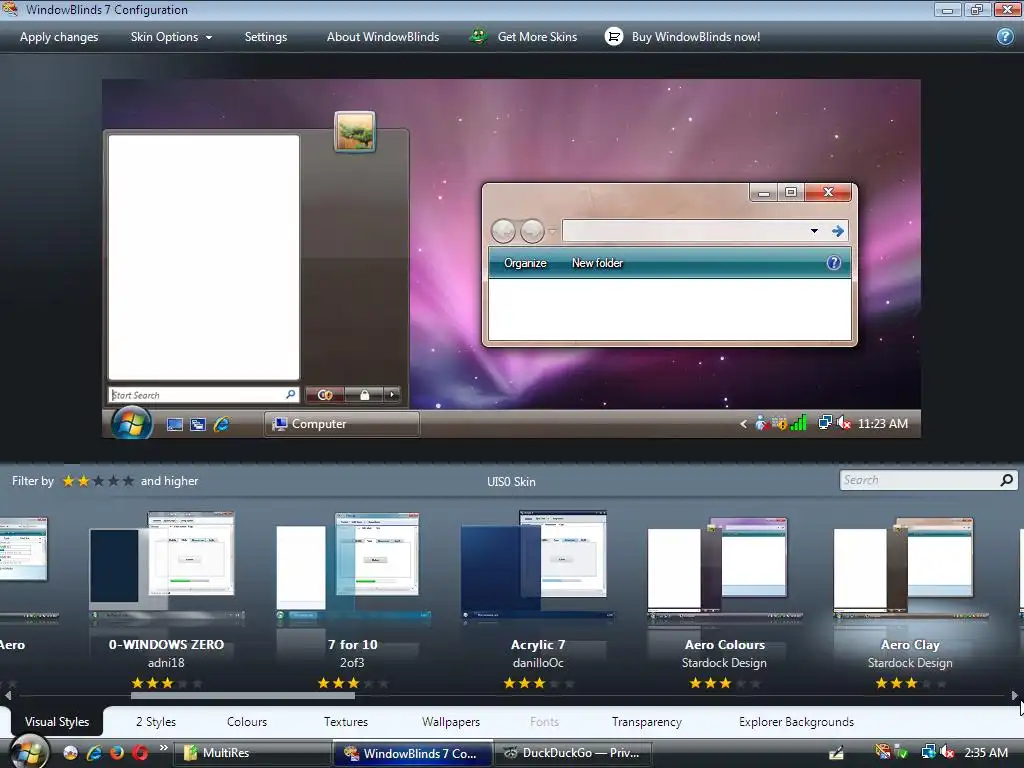Click the Start orb in the skin preview

(x=131, y=423)
